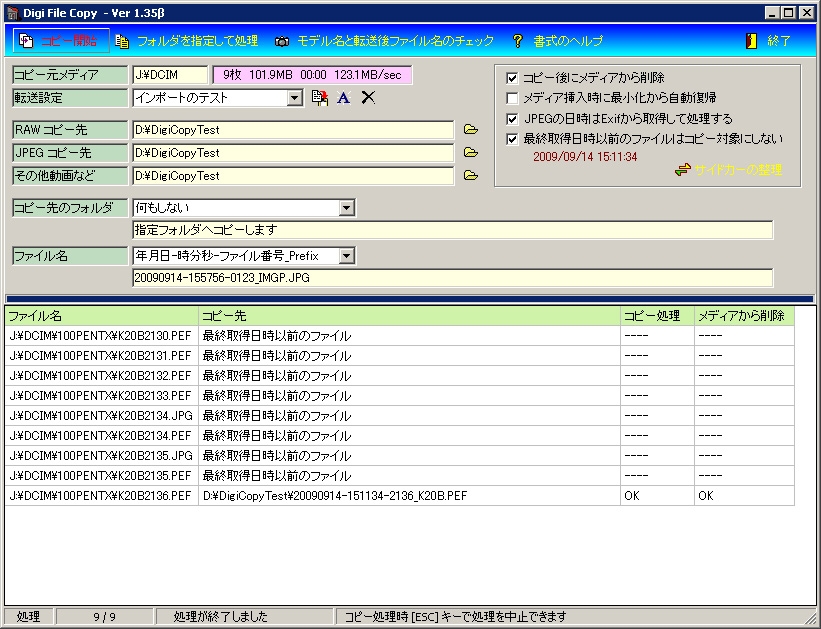821x629 pixels.
Task: Open モデル名と転送後ファイル名のチェック toolbar item
Action: click(x=385, y=41)
